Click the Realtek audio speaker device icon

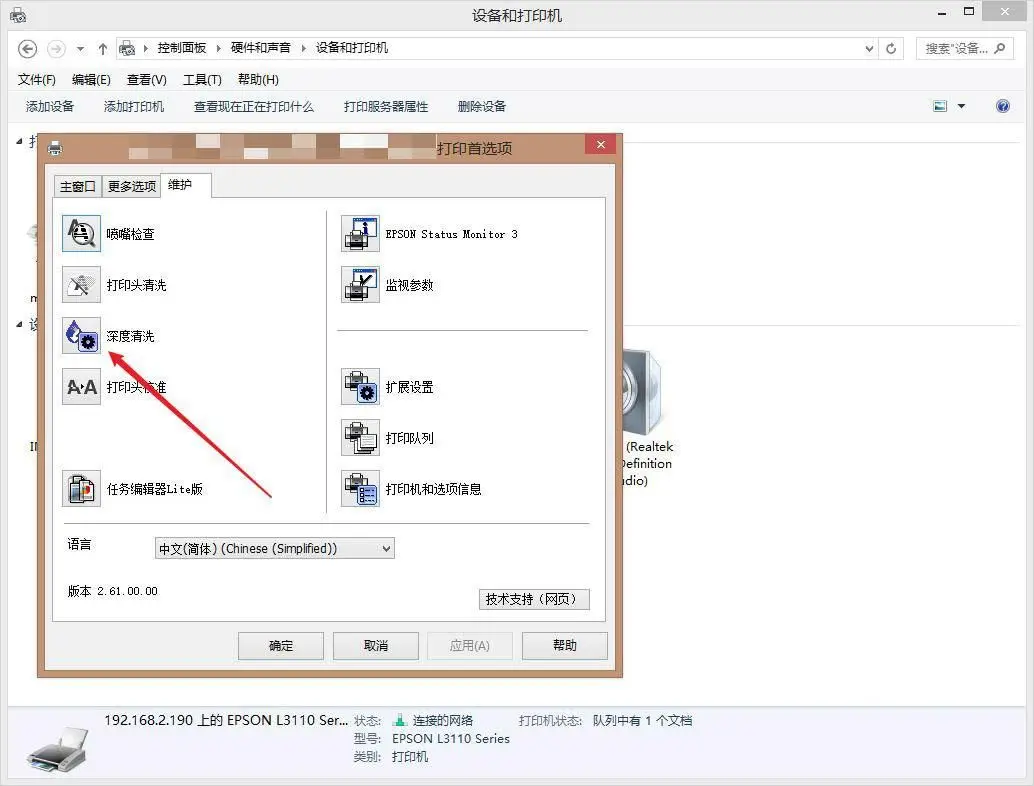point(642,392)
